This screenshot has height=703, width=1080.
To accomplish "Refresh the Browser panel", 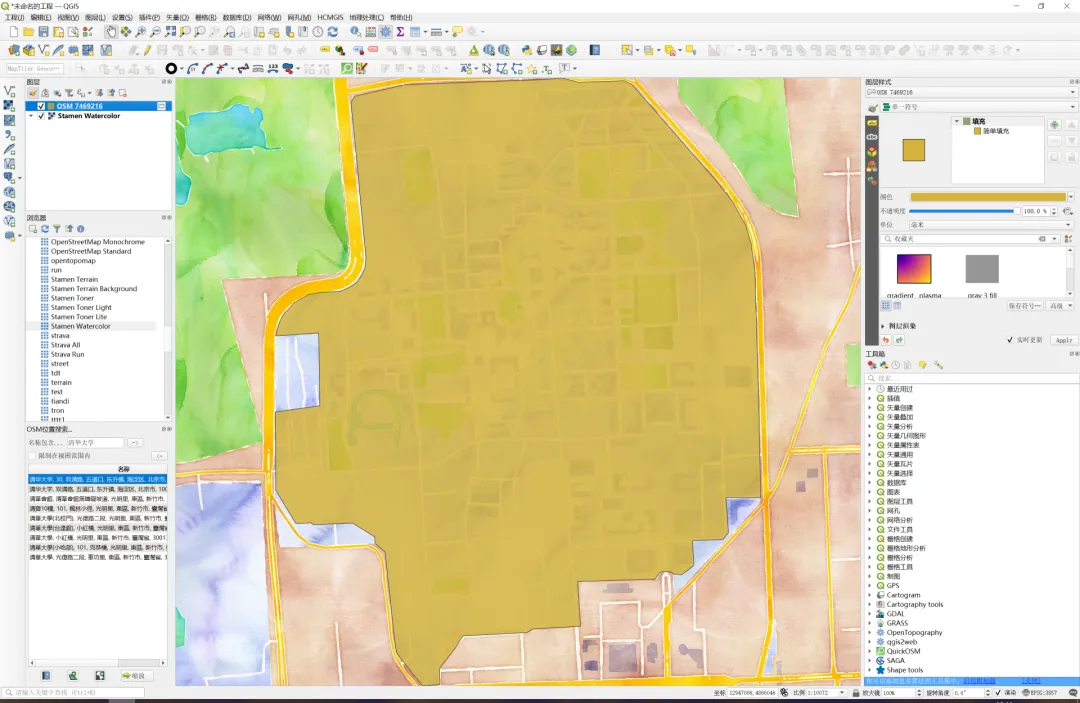I will [x=45, y=229].
